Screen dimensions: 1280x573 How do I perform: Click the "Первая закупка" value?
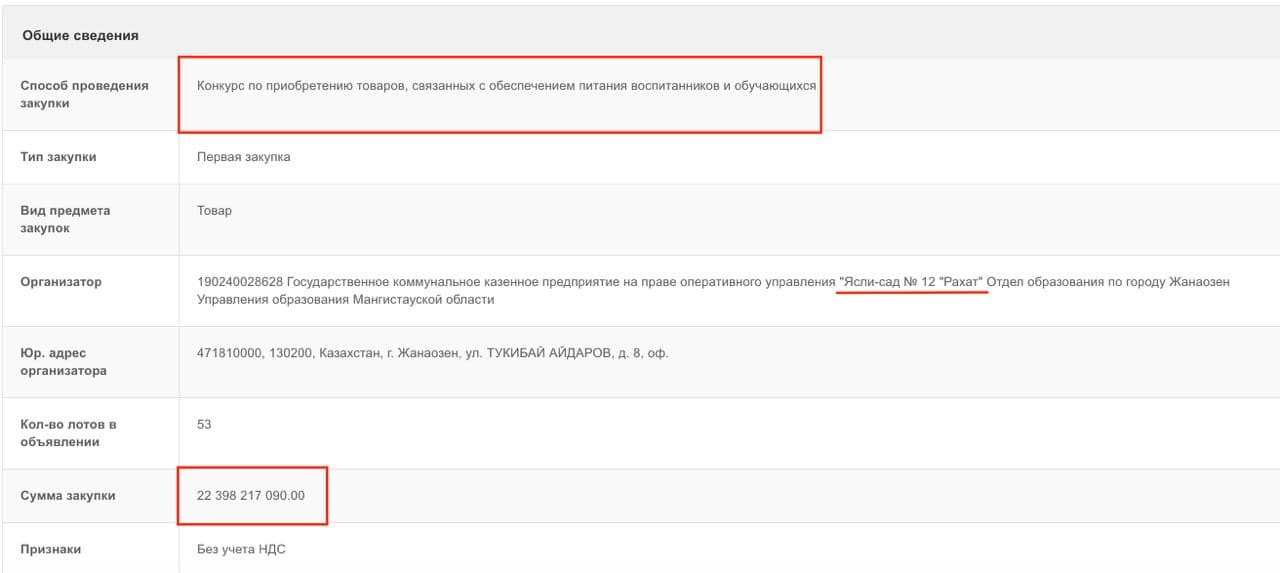[x=244, y=157]
